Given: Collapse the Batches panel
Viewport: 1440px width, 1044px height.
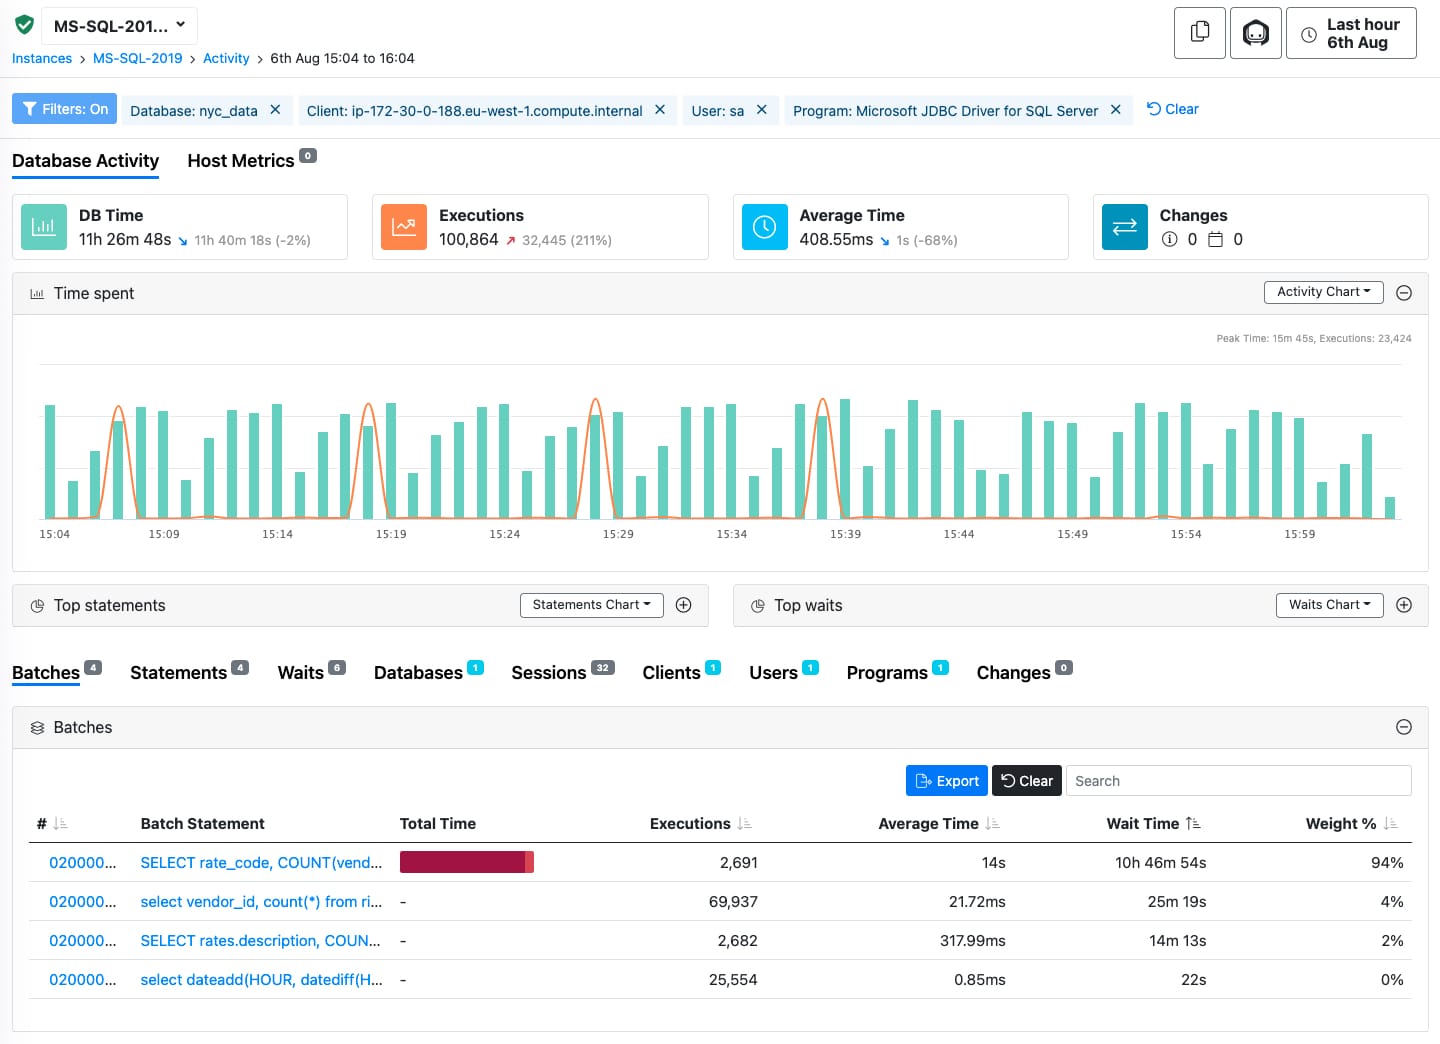Looking at the screenshot, I should tap(1404, 727).
